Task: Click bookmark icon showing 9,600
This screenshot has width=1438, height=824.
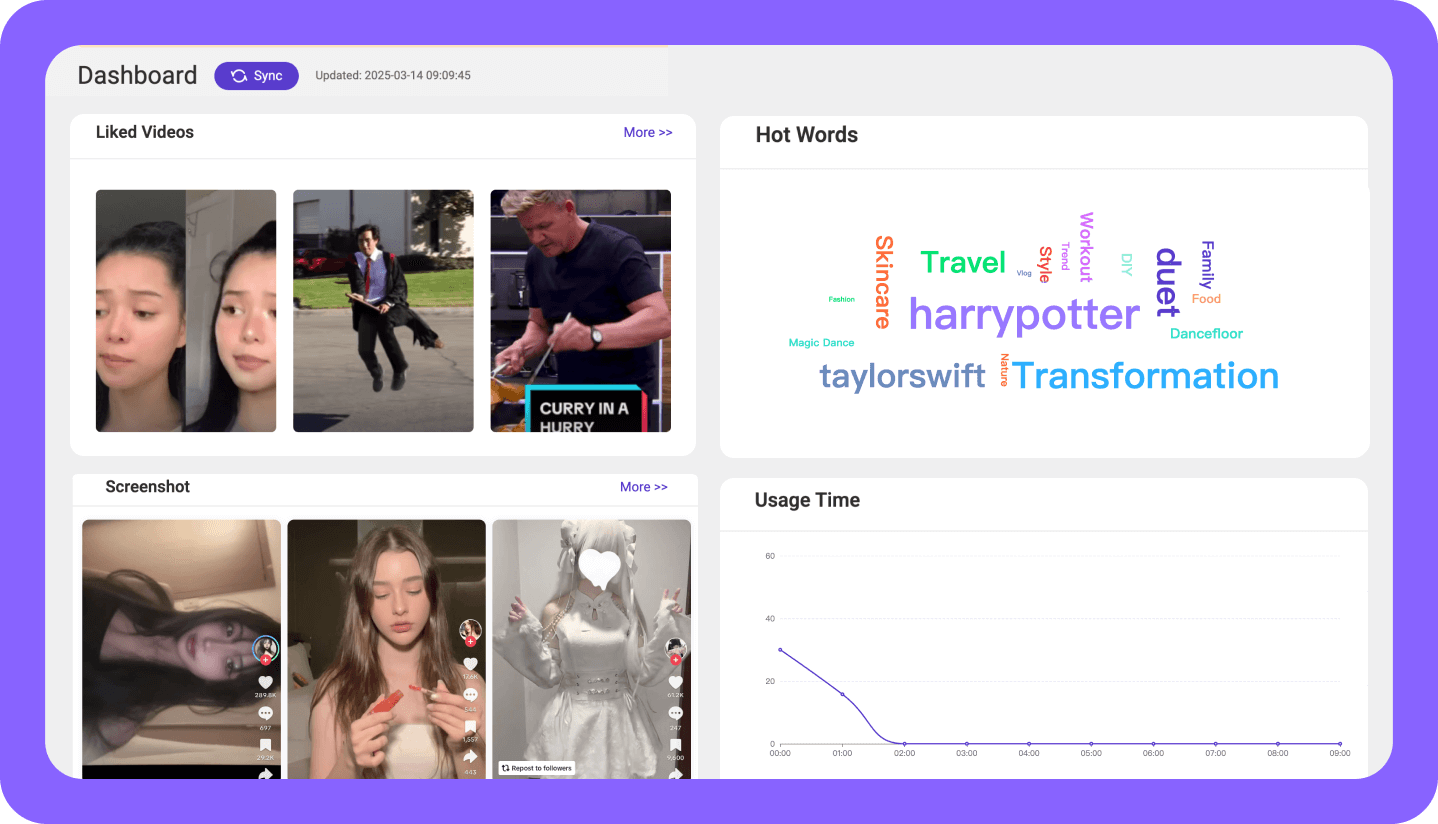Action: 675,746
